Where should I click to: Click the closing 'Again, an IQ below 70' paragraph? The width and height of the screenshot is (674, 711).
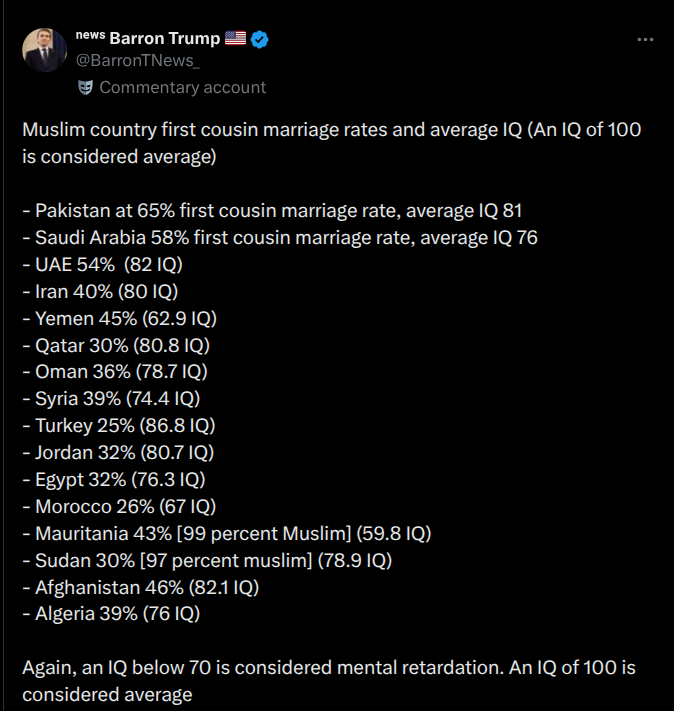click(329, 681)
